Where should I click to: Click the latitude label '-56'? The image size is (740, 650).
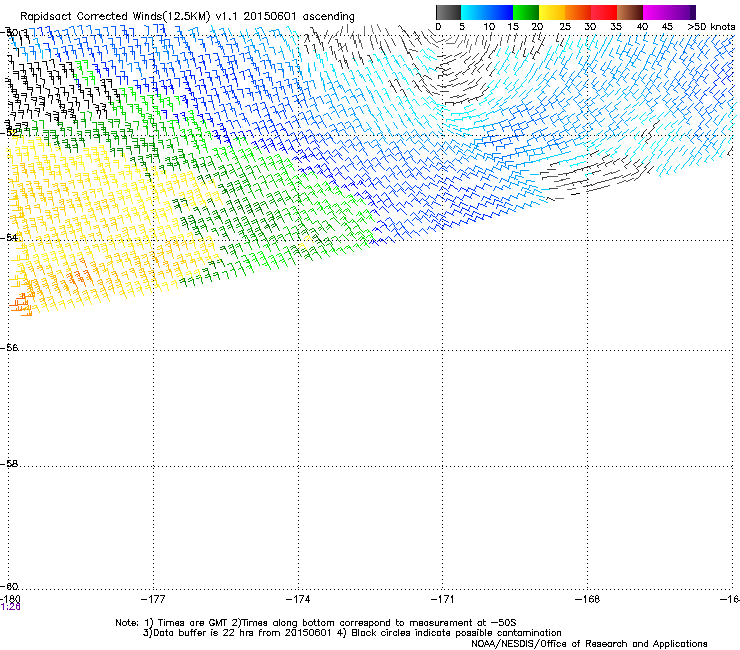point(9,347)
